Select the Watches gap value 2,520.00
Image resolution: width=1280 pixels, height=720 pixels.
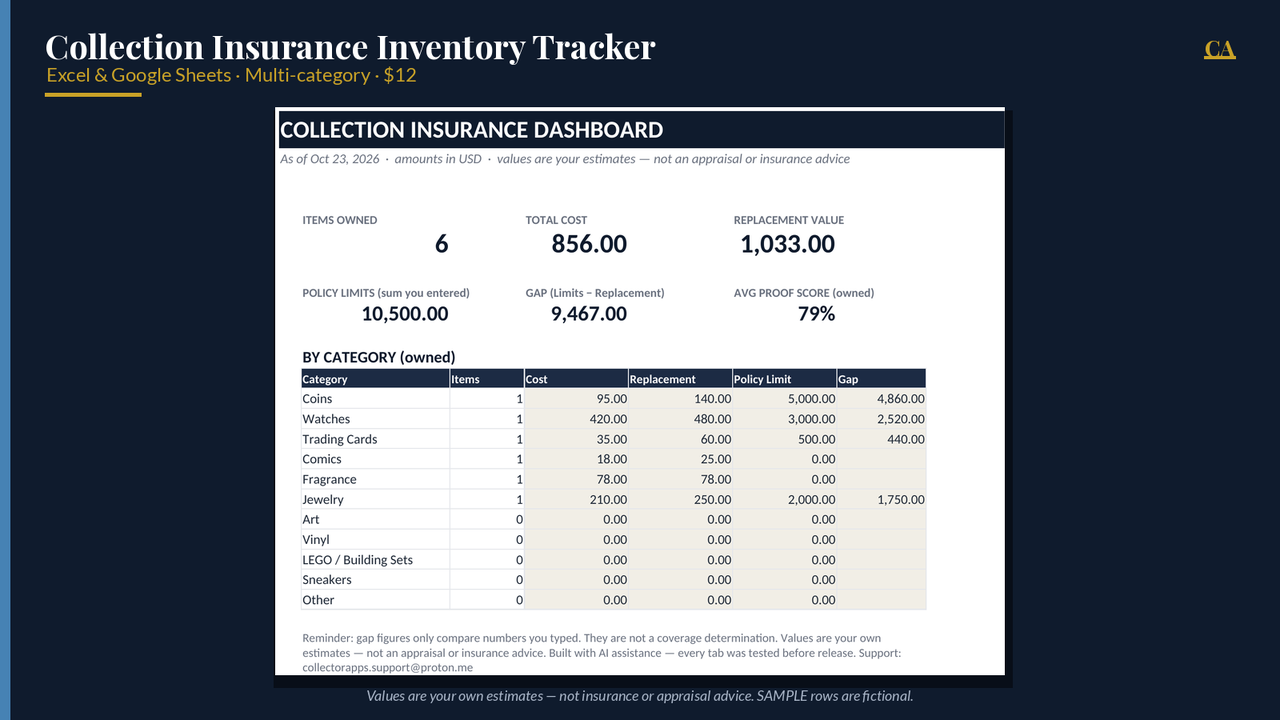[881, 419]
